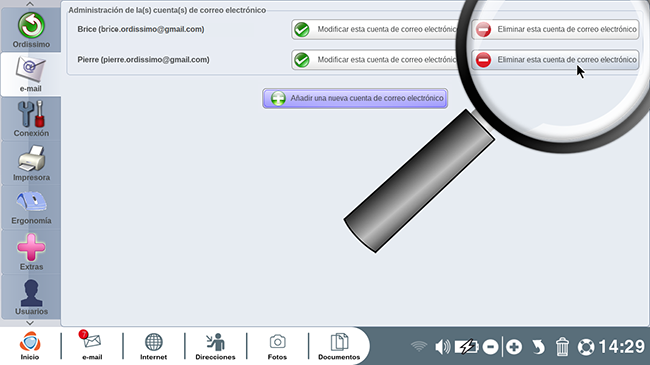This screenshot has height=365, width=650.
Task: Delete the Brice email account
Action: tap(555, 29)
